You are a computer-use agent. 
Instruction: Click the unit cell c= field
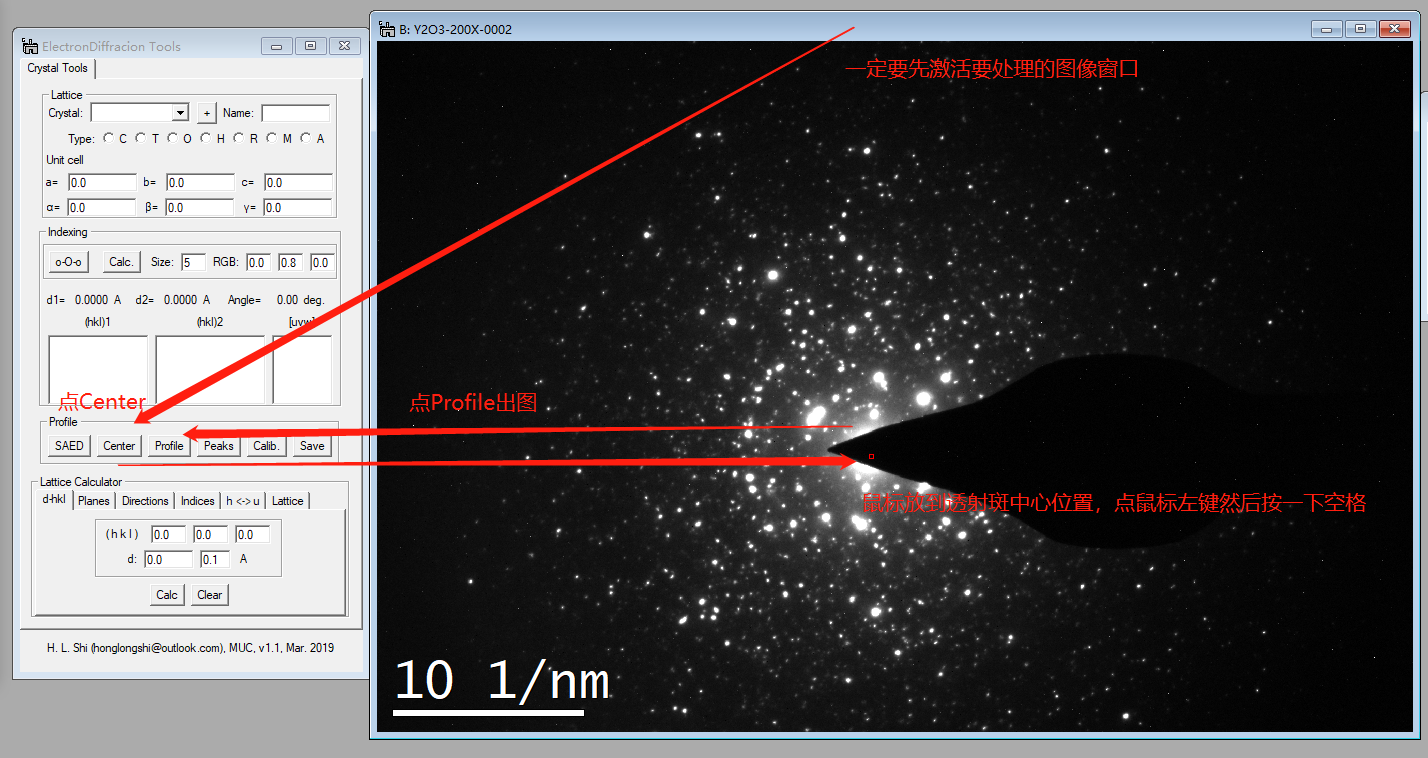[x=298, y=183]
